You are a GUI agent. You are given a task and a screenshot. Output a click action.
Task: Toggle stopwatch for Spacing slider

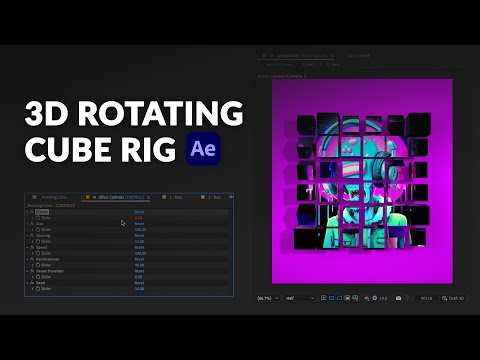[x=38, y=241]
